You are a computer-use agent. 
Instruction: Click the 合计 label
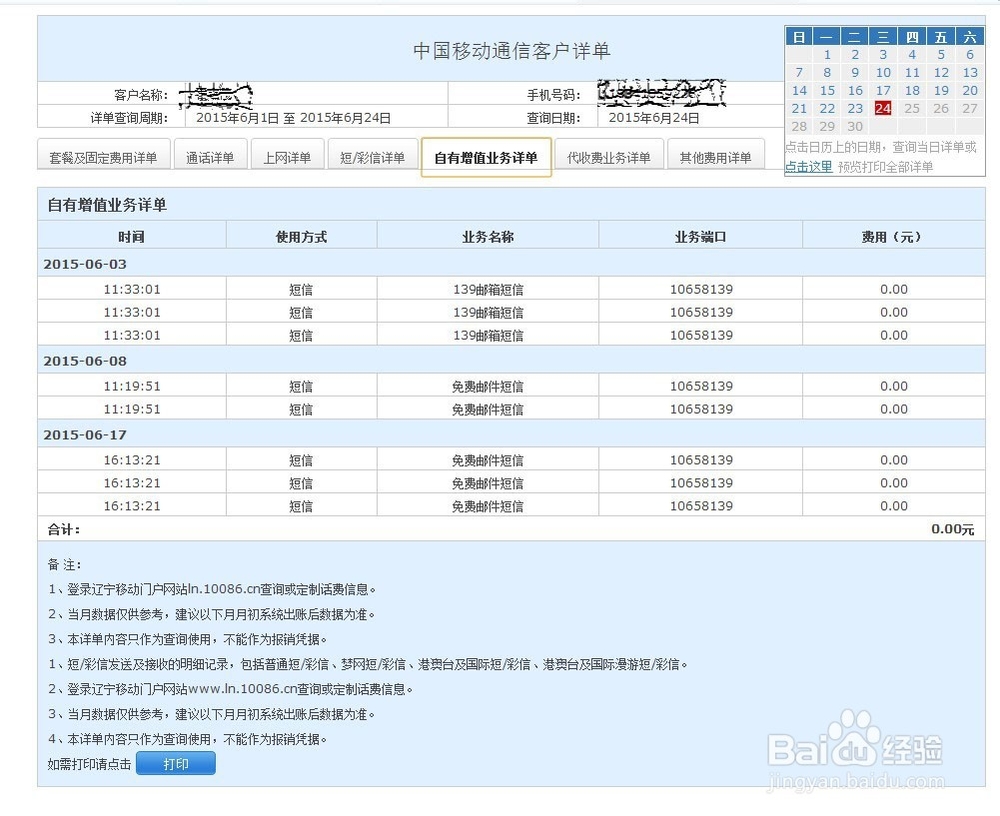coord(64,529)
